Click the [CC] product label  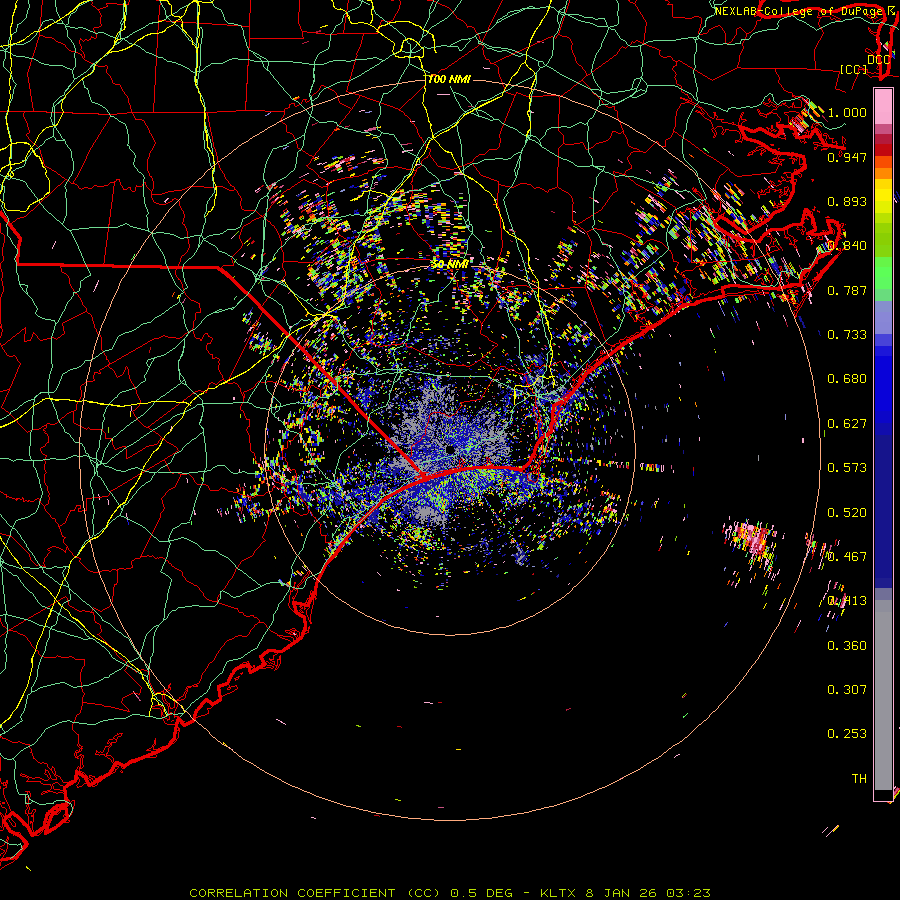coord(854,69)
